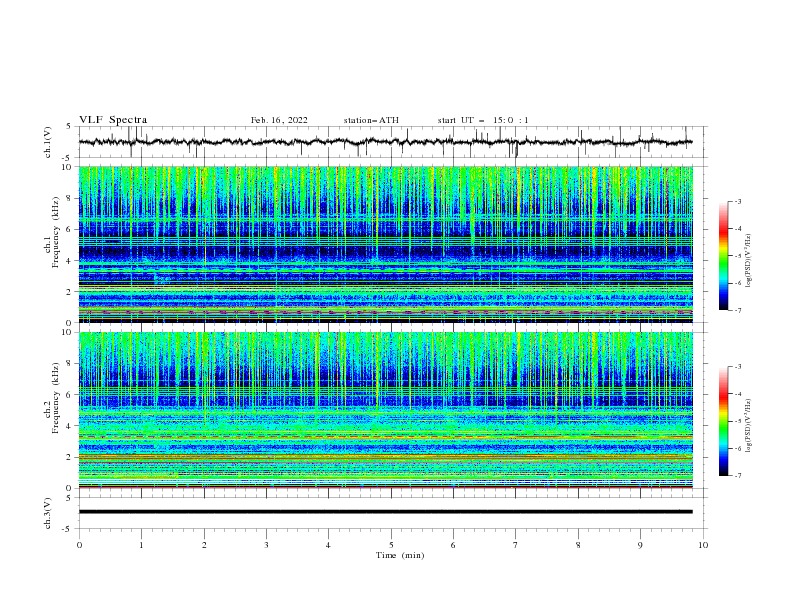Click inside the ch.1 spectrogram panel

(386, 244)
